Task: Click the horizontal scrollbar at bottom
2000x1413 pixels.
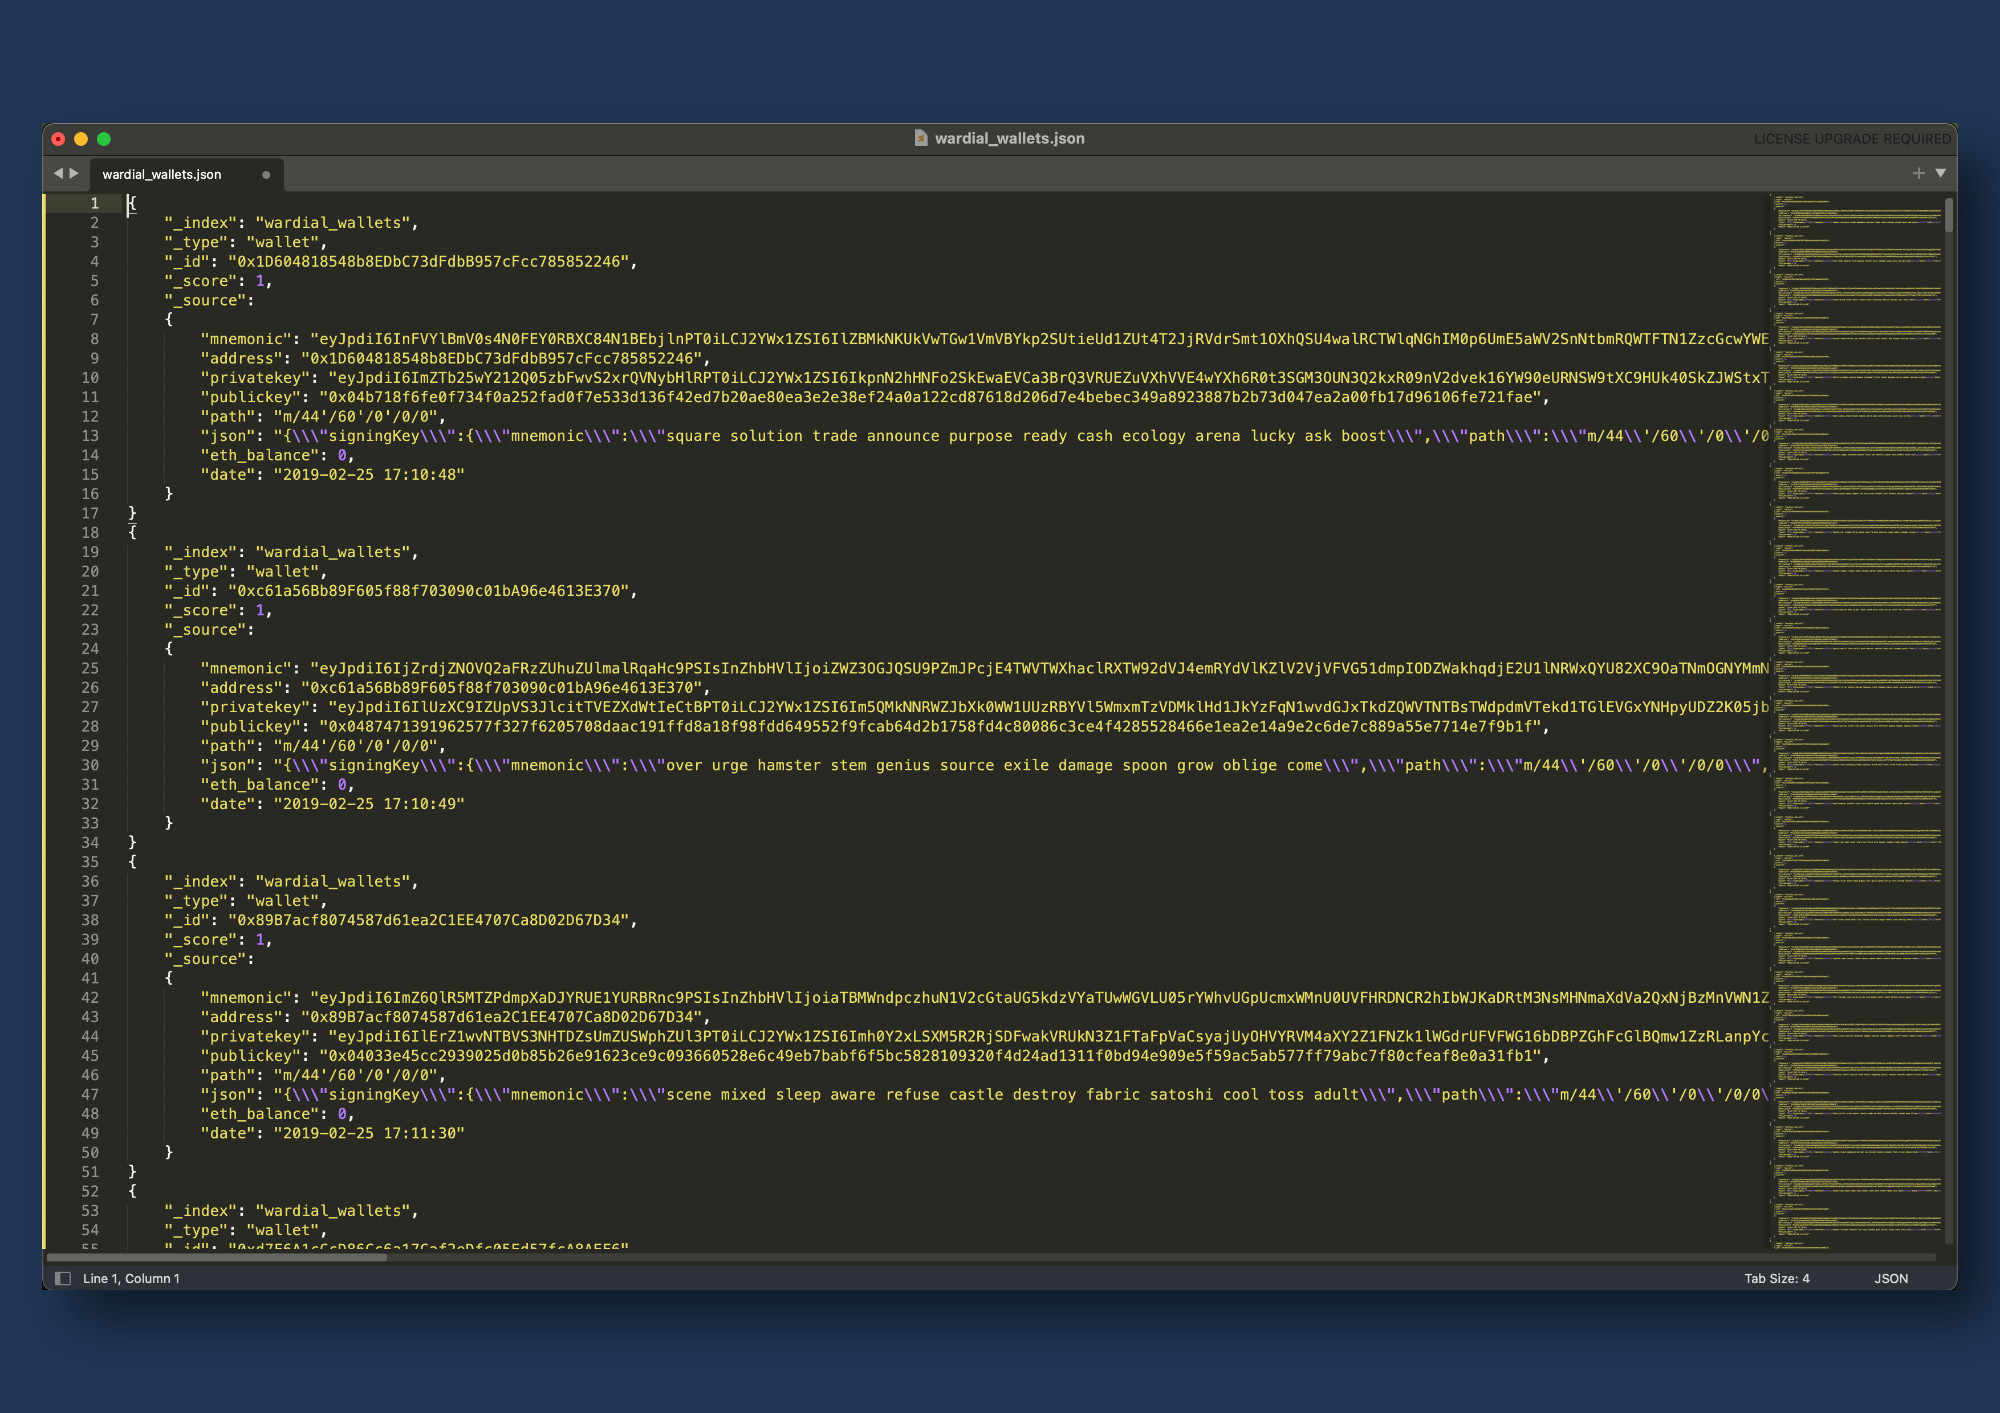Action: pos(216,1257)
